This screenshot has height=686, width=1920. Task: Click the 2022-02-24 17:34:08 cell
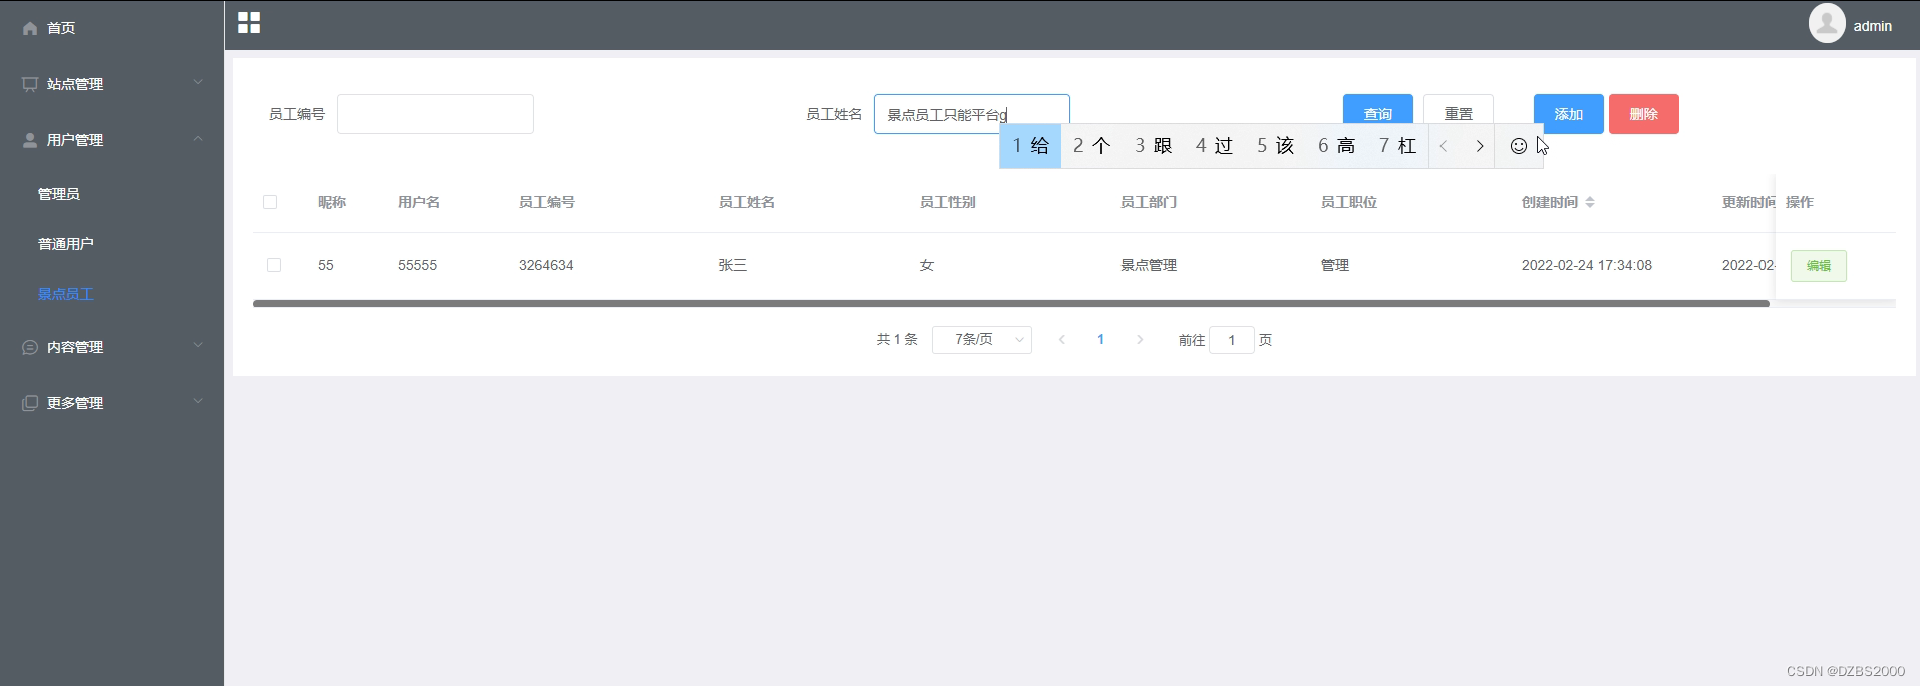click(1587, 265)
